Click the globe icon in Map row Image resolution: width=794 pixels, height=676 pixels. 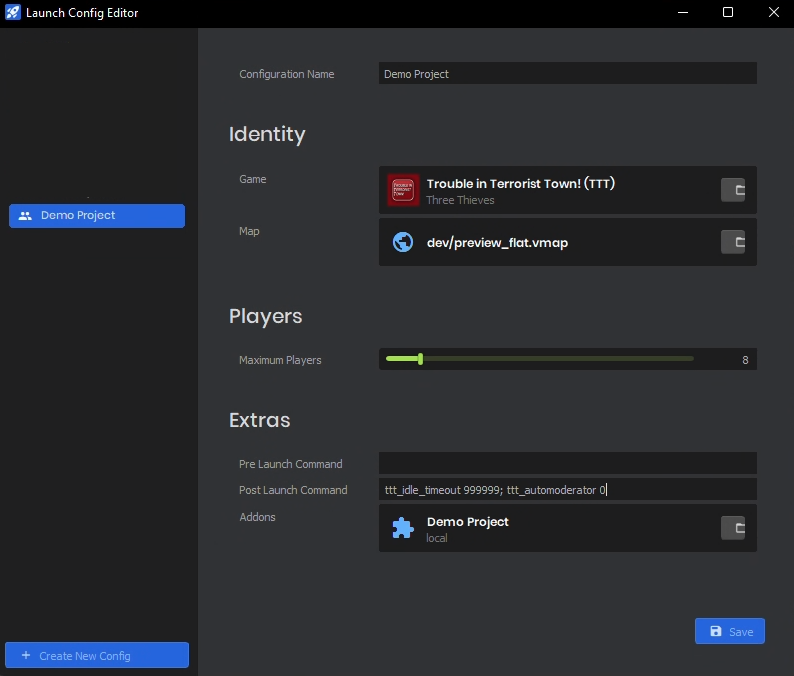click(x=403, y=242)
